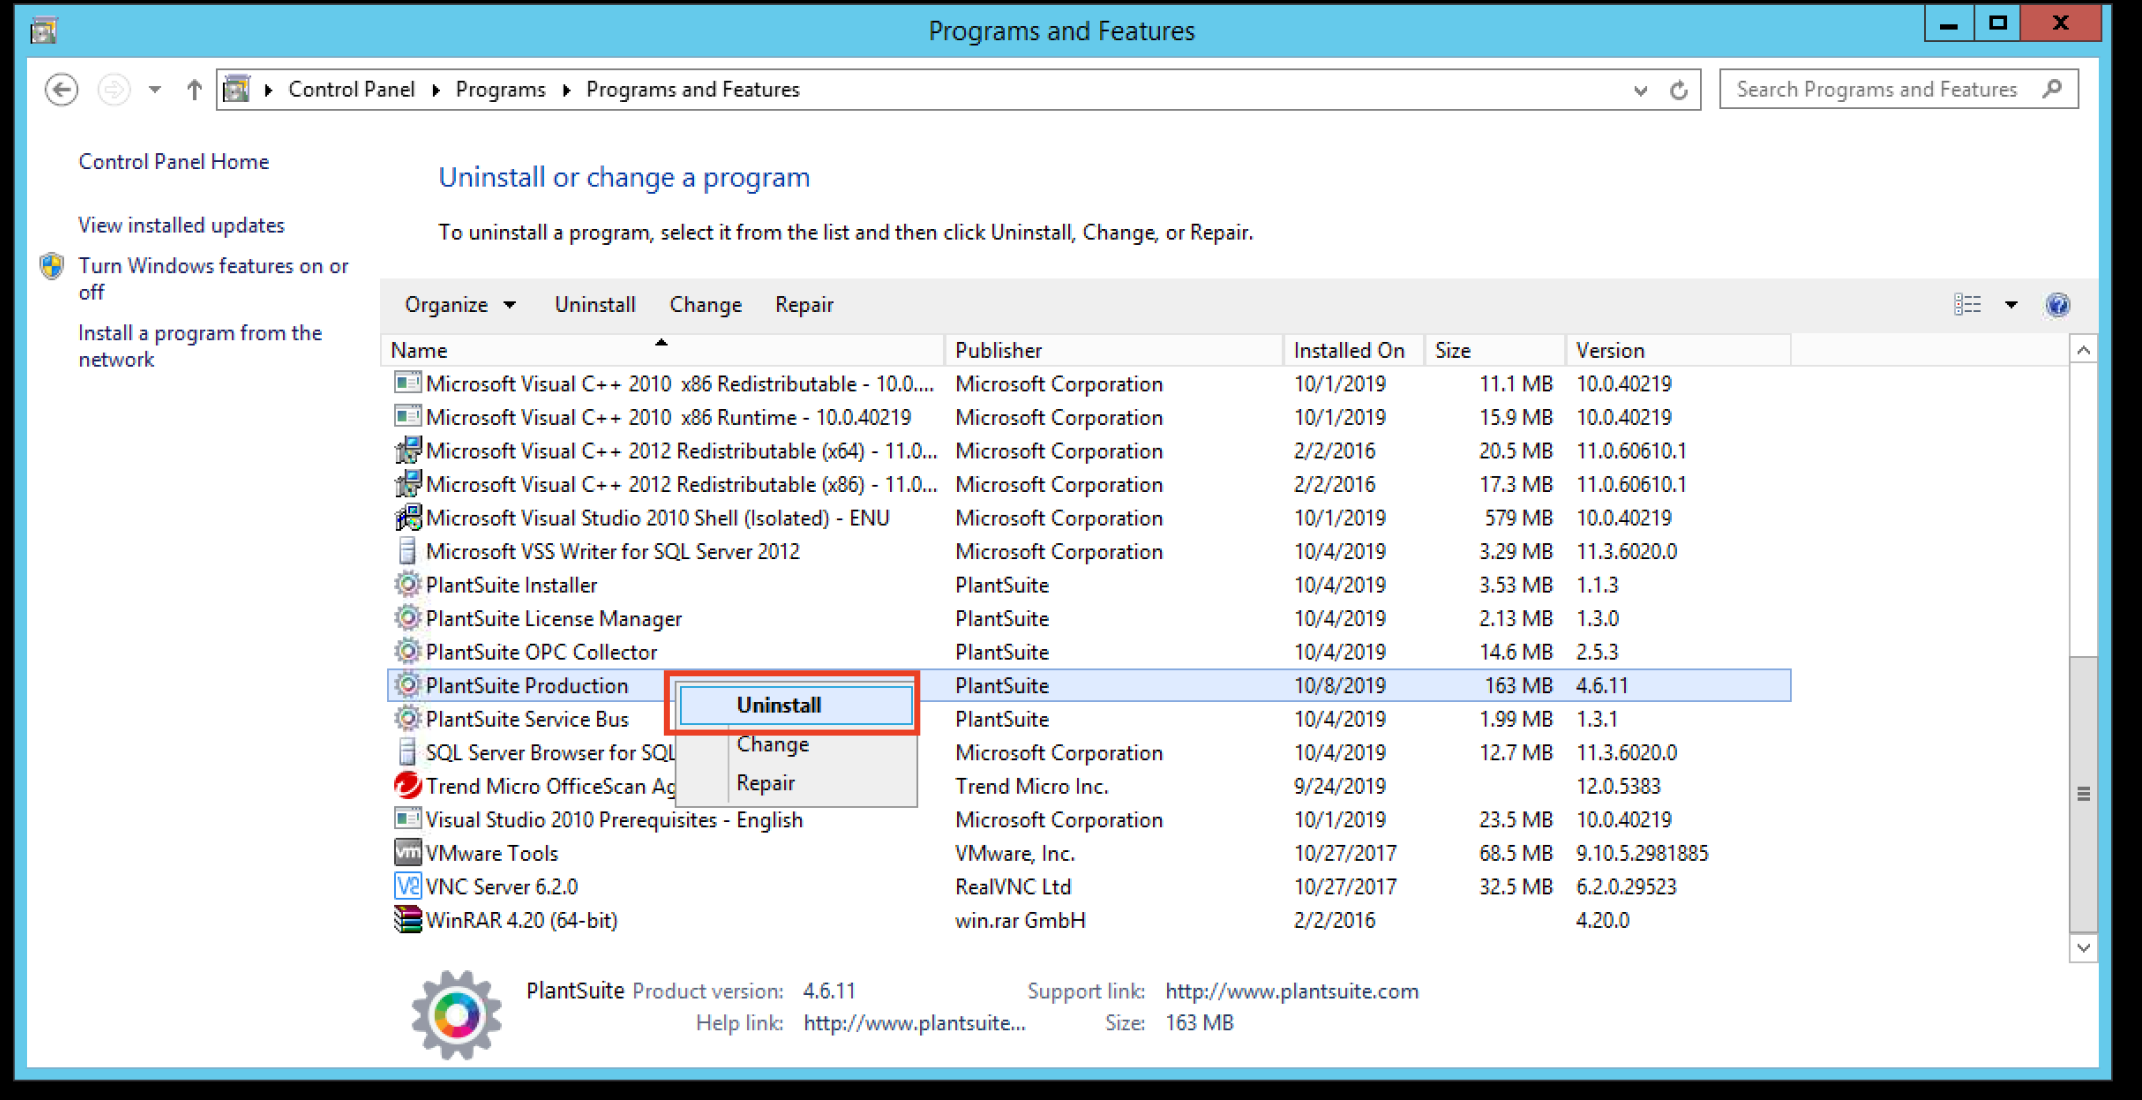
Task: Open the View installed updates link
Action: tap(181, 225)
